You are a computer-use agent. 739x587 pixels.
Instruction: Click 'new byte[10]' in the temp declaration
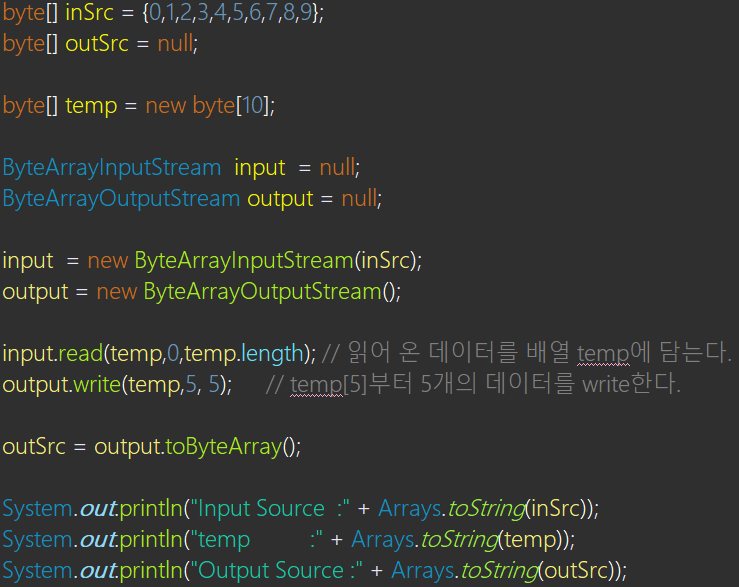click(x=207, y=105)
